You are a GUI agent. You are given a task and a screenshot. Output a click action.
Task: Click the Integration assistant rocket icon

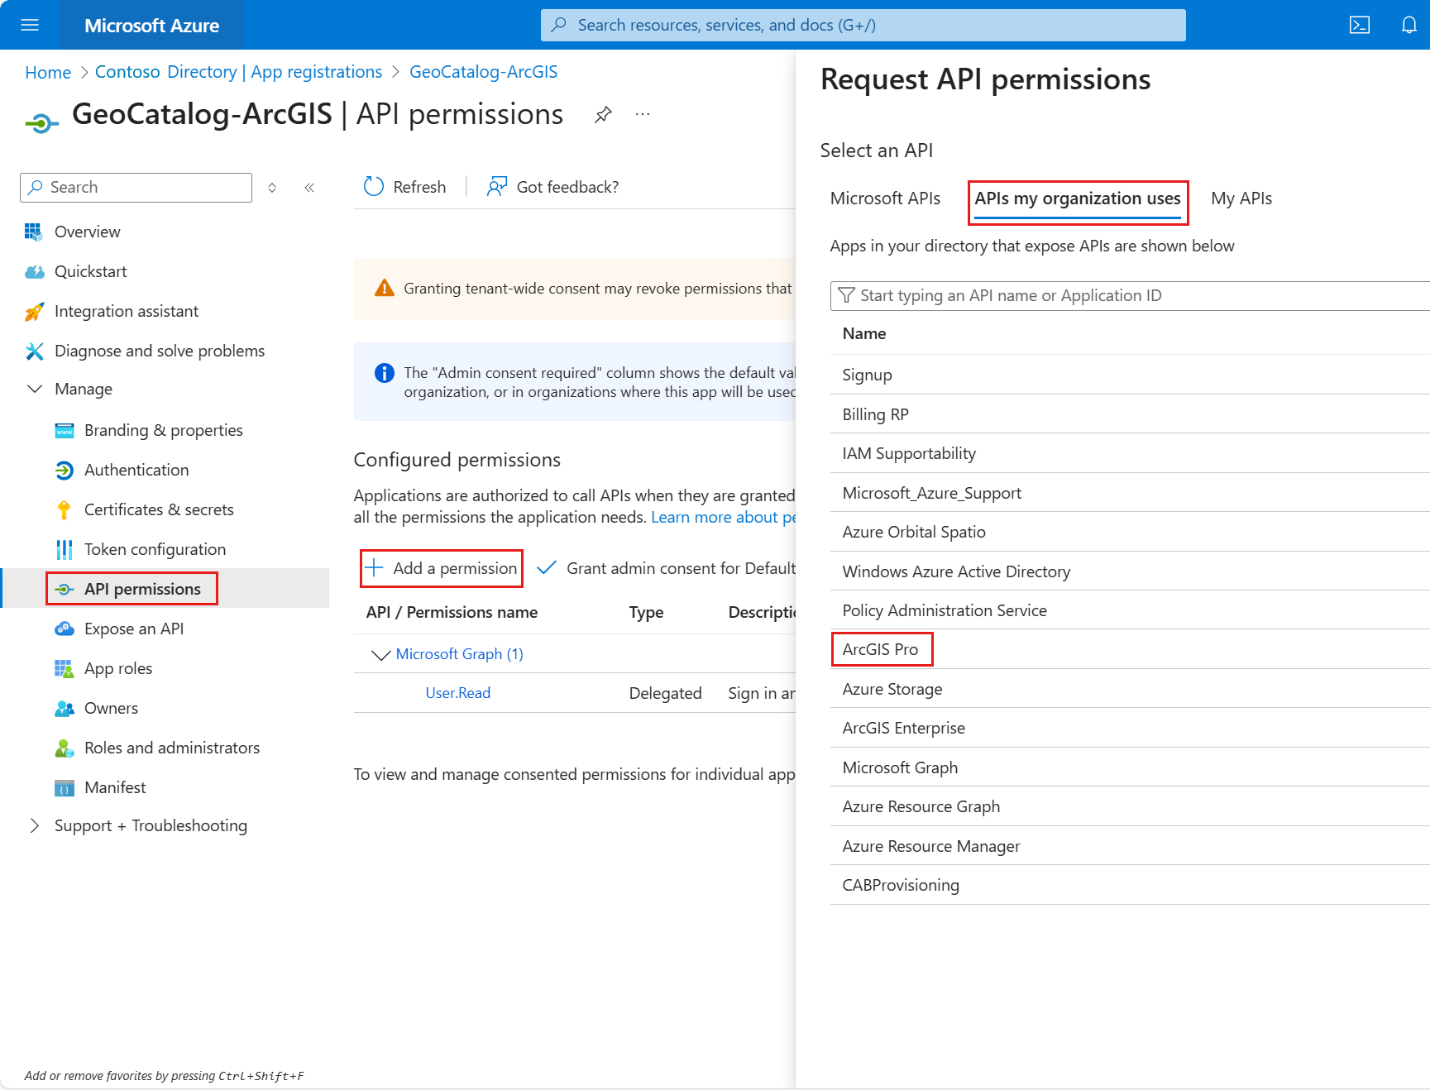(34, 312)
